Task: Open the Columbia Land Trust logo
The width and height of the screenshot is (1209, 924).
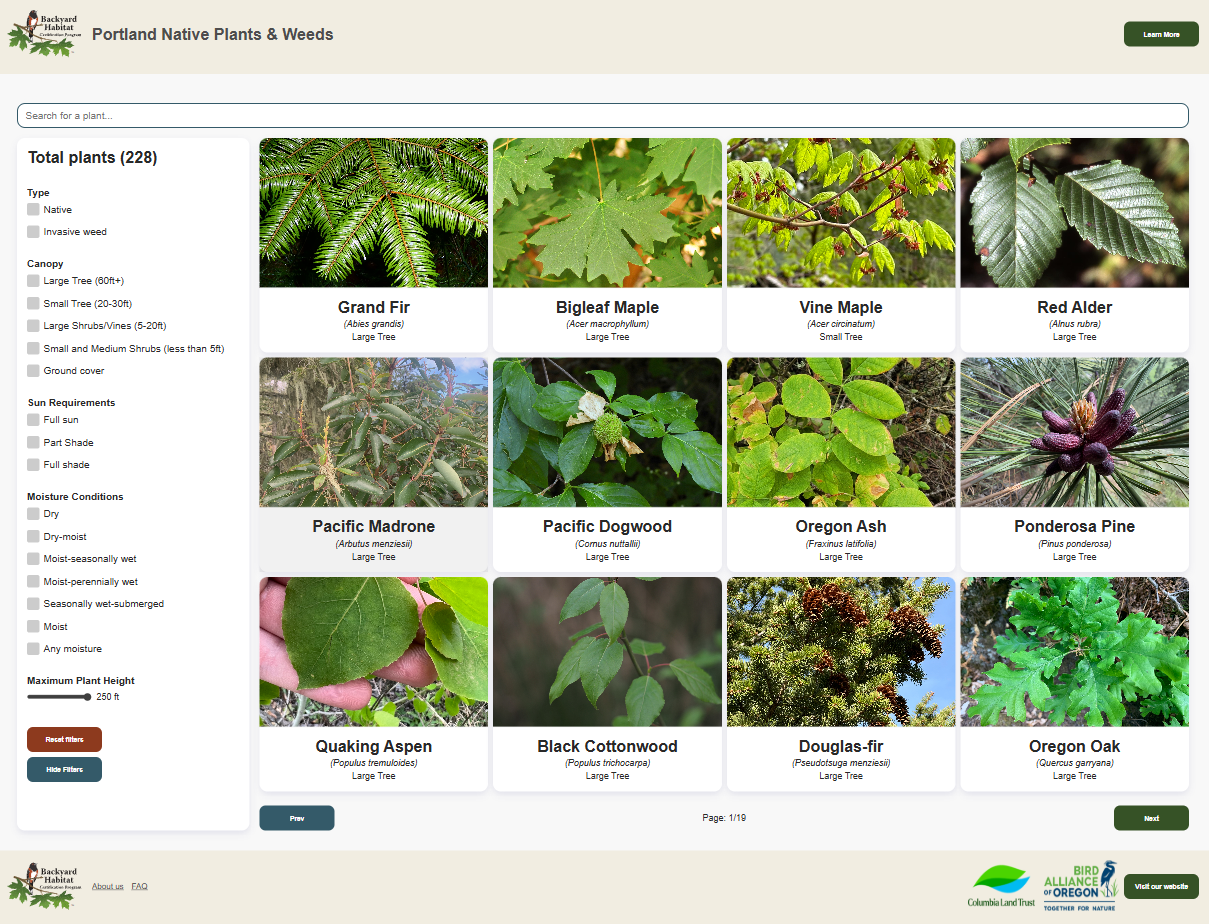Action: 1001,886
